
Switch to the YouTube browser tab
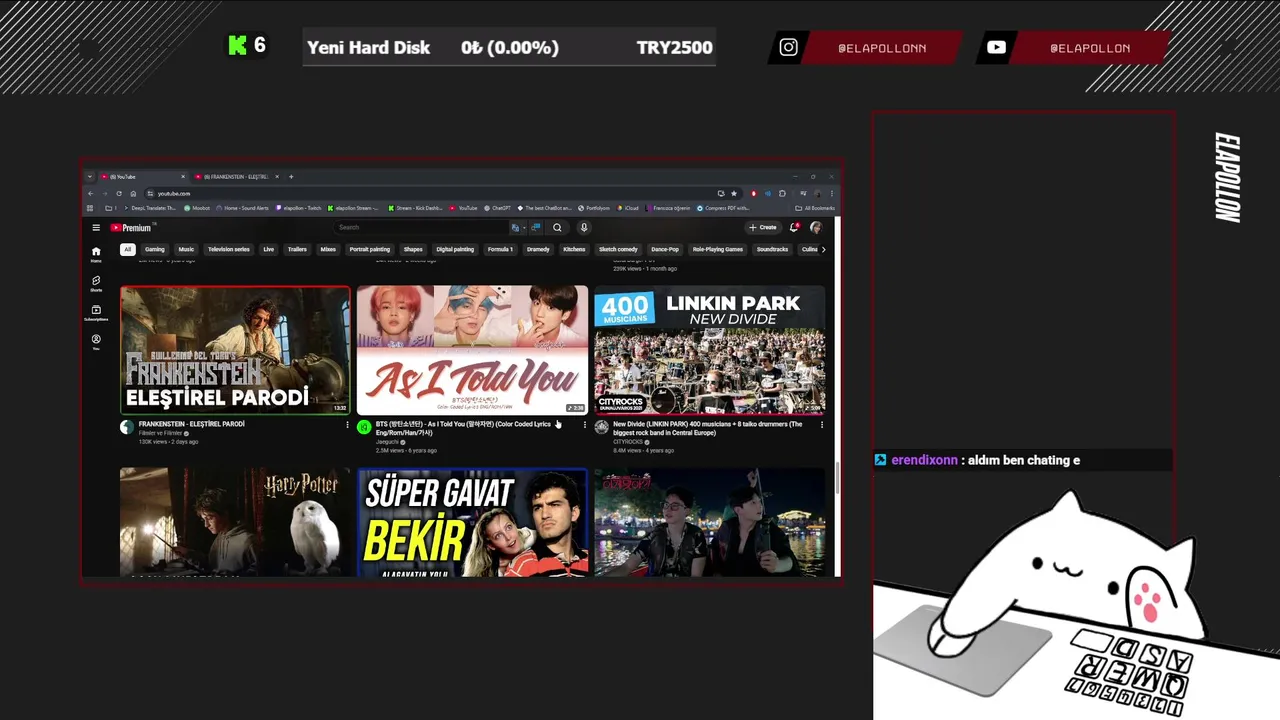click(x=142, y=177)
